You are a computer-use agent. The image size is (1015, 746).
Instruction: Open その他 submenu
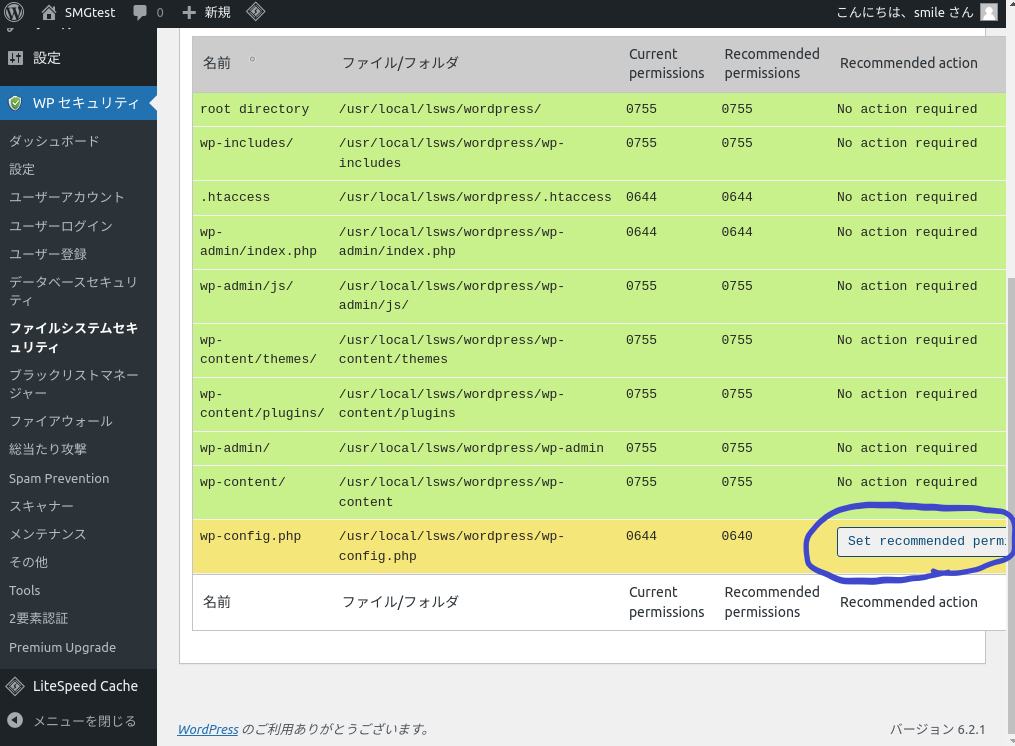click(28, 562)
